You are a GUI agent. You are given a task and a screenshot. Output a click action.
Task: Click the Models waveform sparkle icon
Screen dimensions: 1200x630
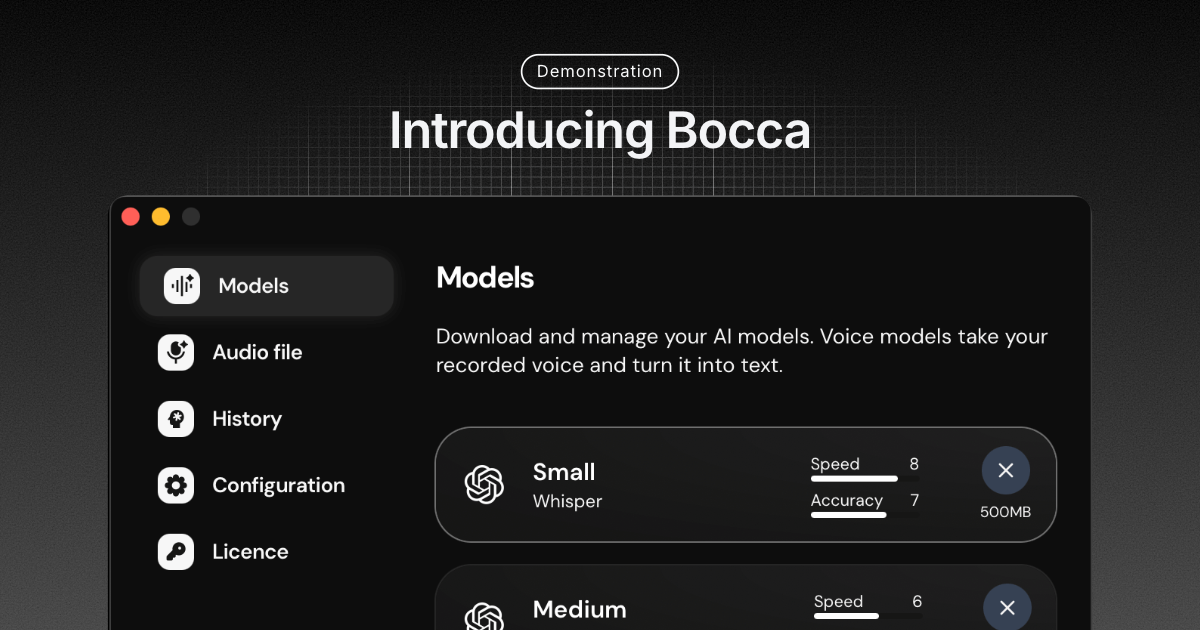182,286
